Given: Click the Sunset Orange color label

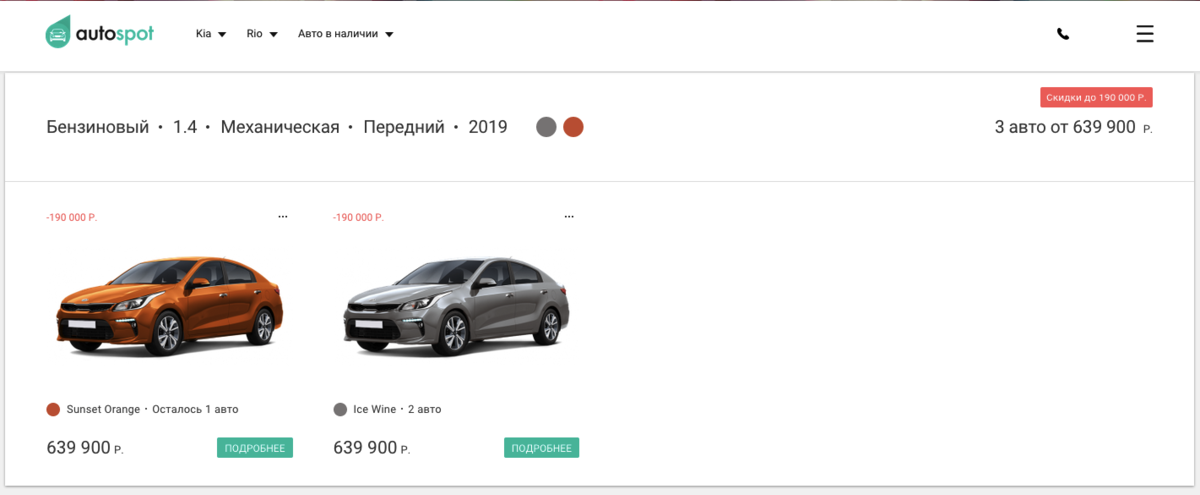Looking at the screenshot, I should pyautogui.click(x=104, y=409).
